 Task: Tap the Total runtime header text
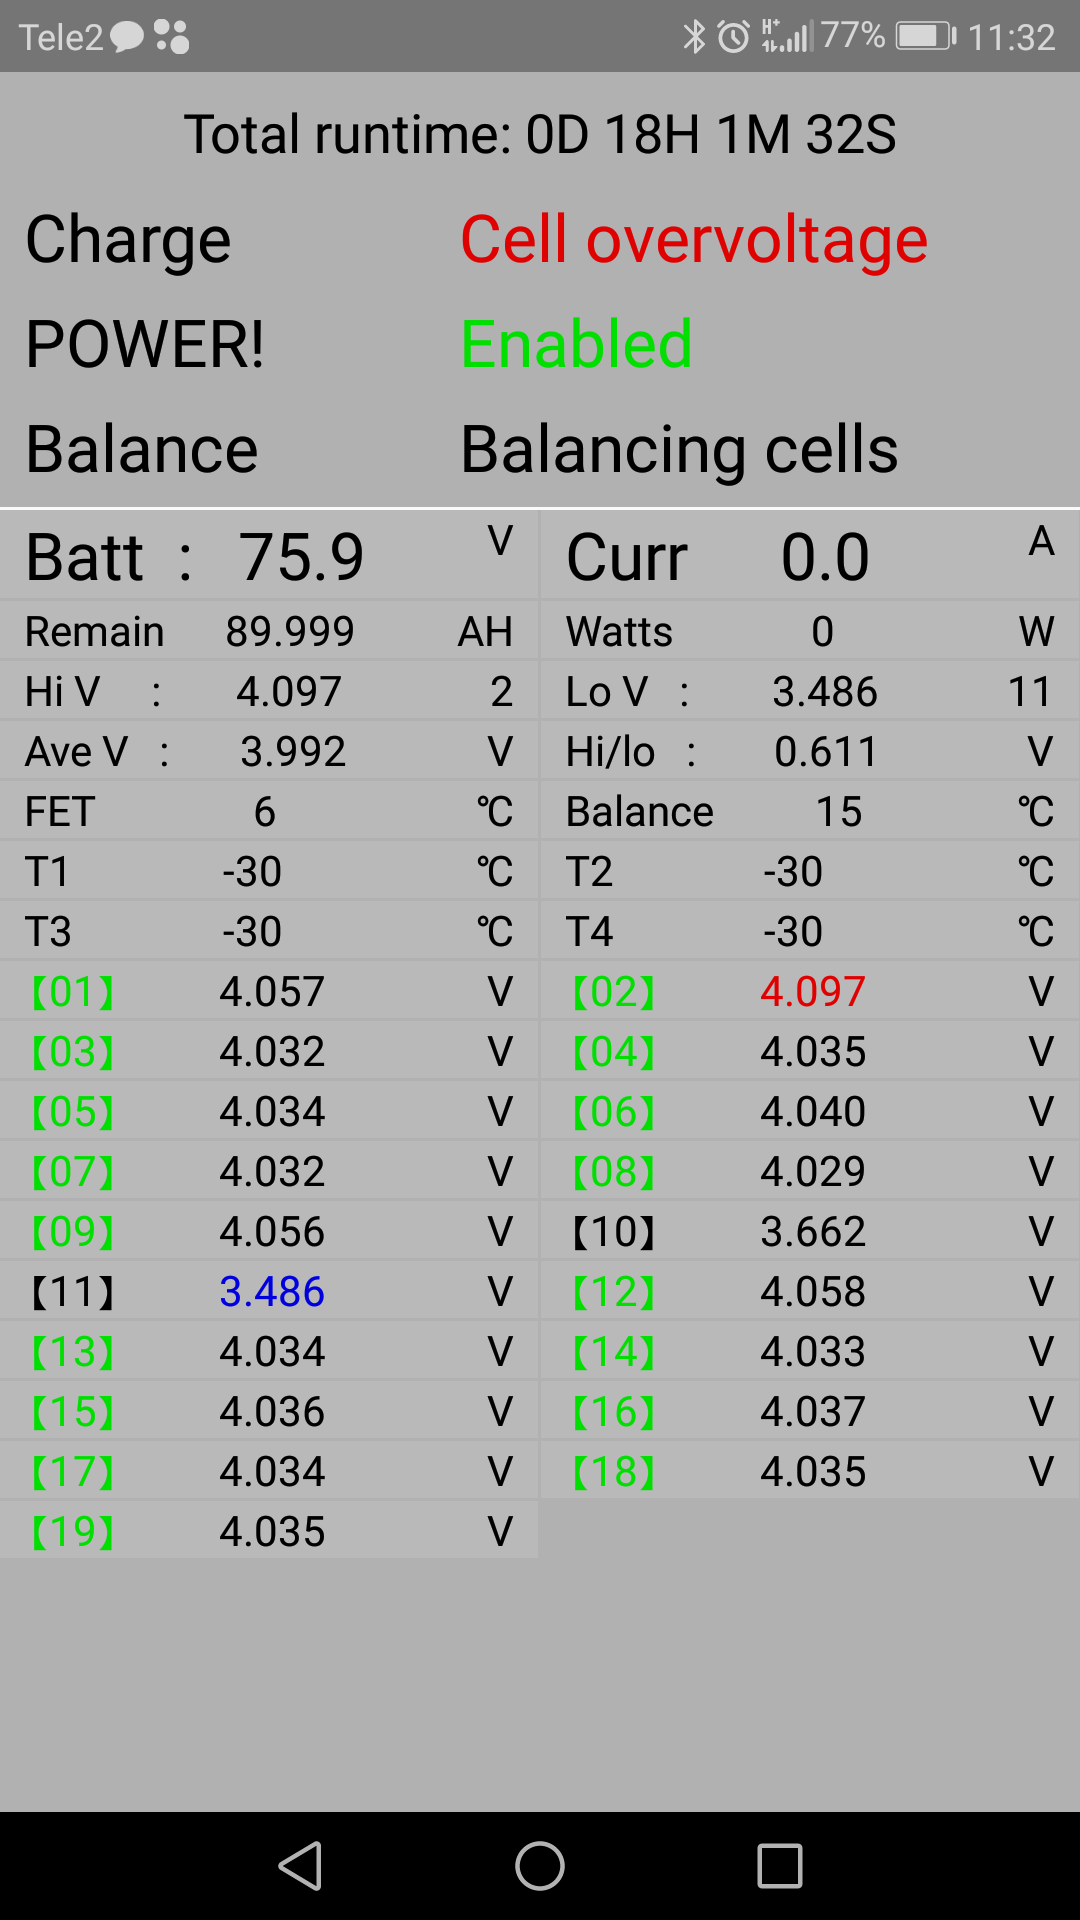point(540,135)
